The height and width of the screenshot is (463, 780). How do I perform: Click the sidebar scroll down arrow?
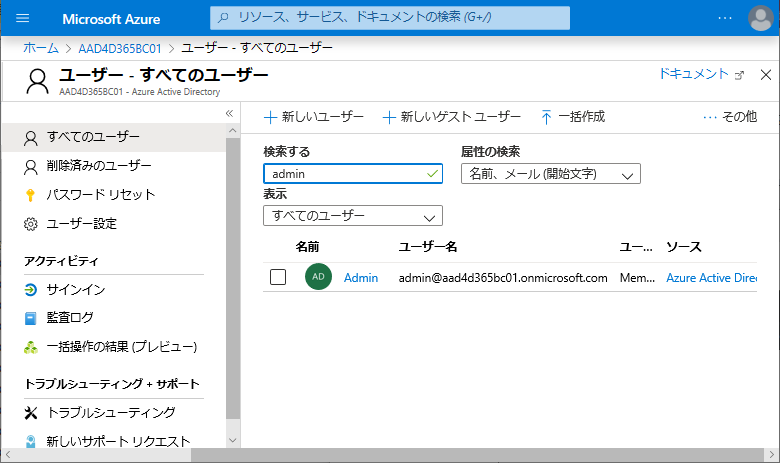point(232,440)
